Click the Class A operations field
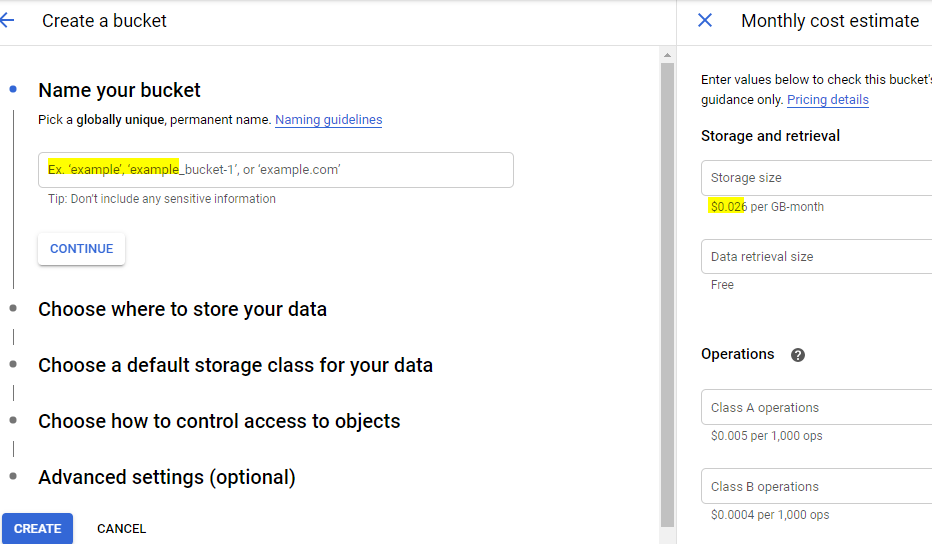Screen dimensions: 932x544 click(816, 407)
